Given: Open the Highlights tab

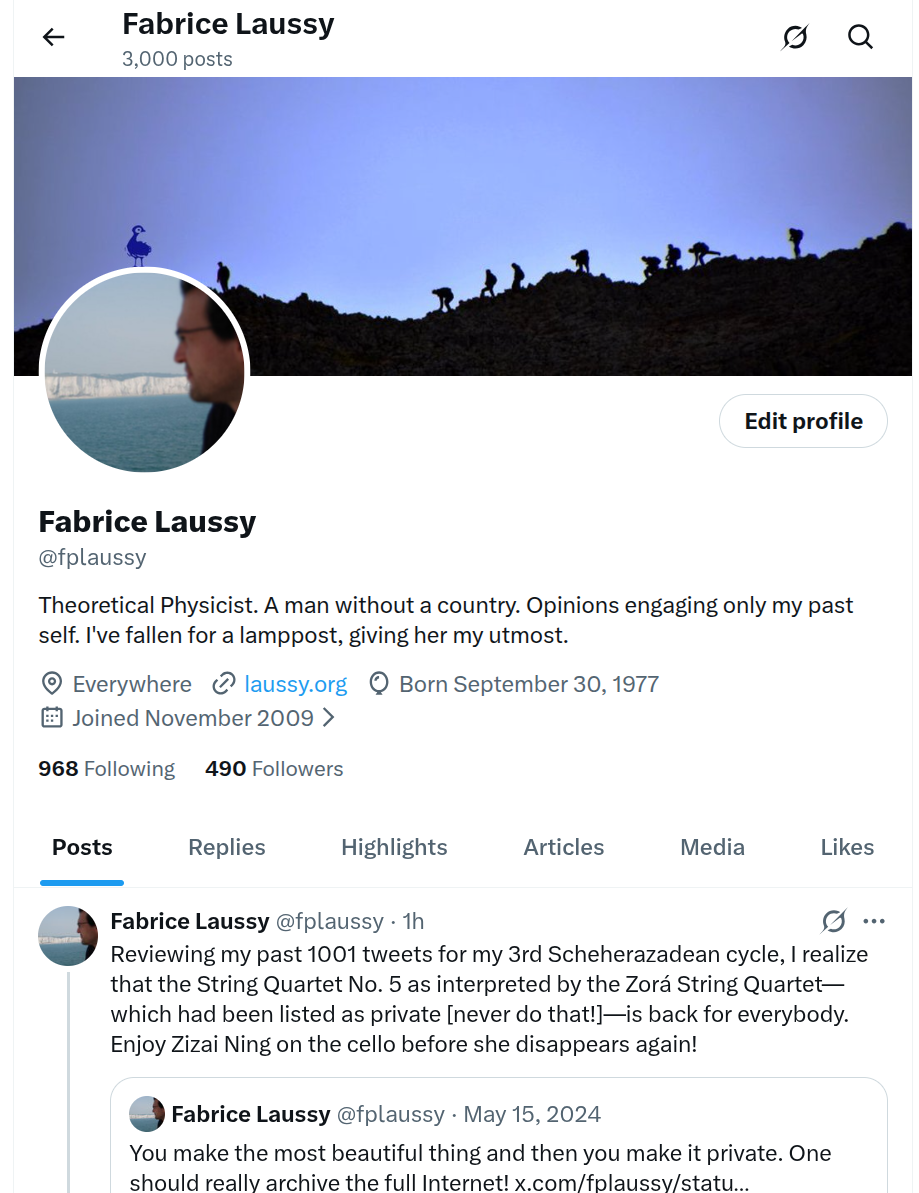Looking at the screenshot, I should [x=394, y=847].
